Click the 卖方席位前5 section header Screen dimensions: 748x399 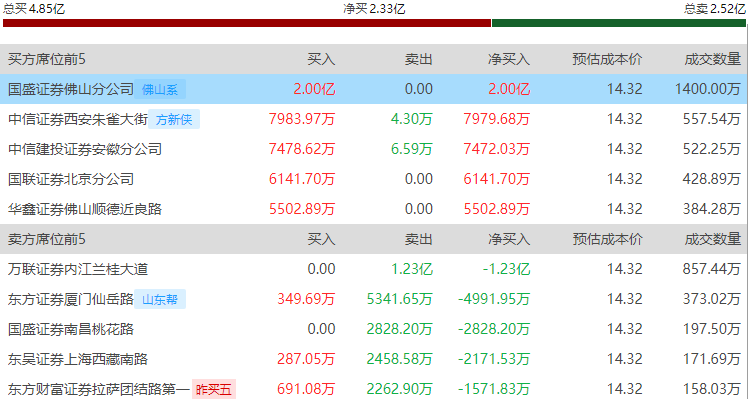(47, 239)
